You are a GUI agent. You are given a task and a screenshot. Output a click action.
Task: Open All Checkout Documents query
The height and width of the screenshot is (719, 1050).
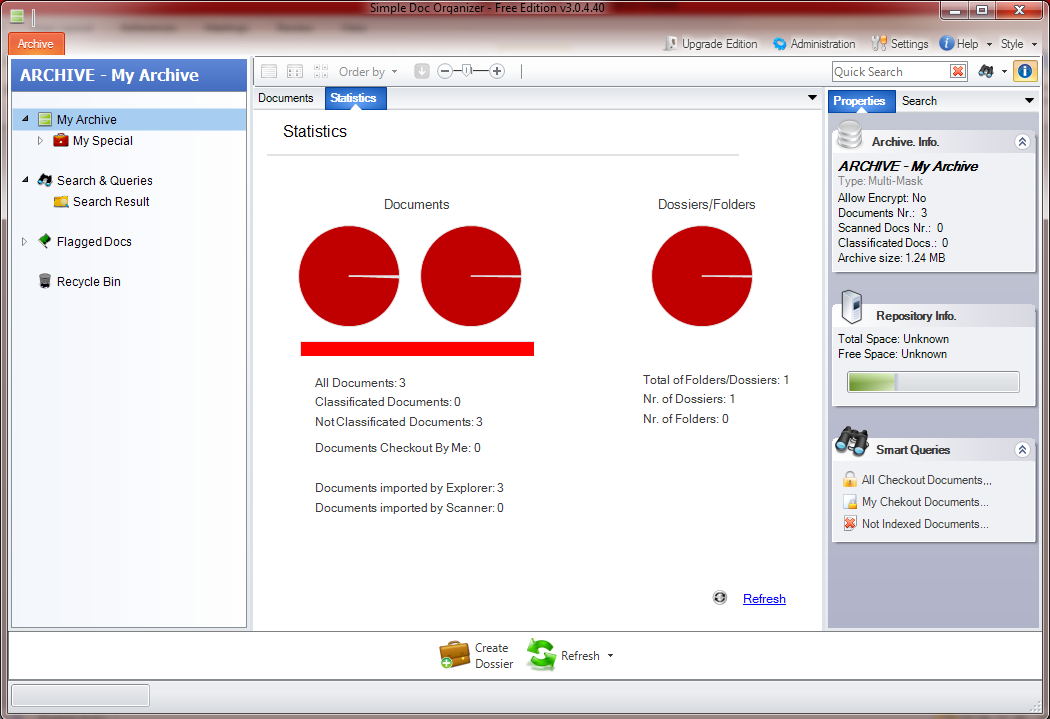click(x=926, y=480)
